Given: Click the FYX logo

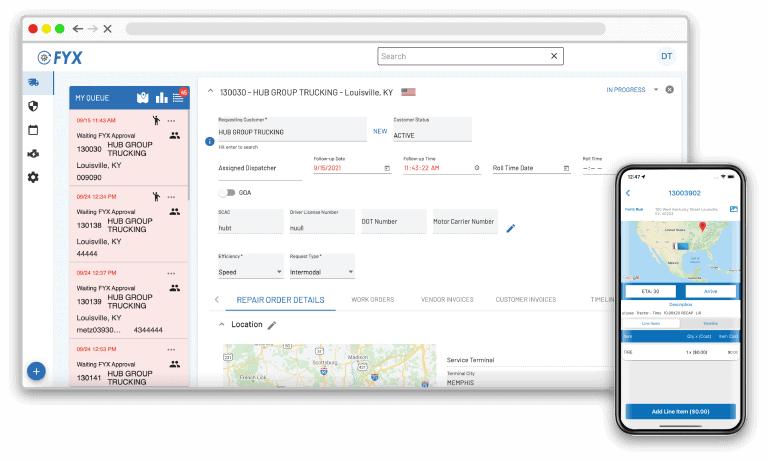Looking at the screenshot, I should click(x=60, y=58).
